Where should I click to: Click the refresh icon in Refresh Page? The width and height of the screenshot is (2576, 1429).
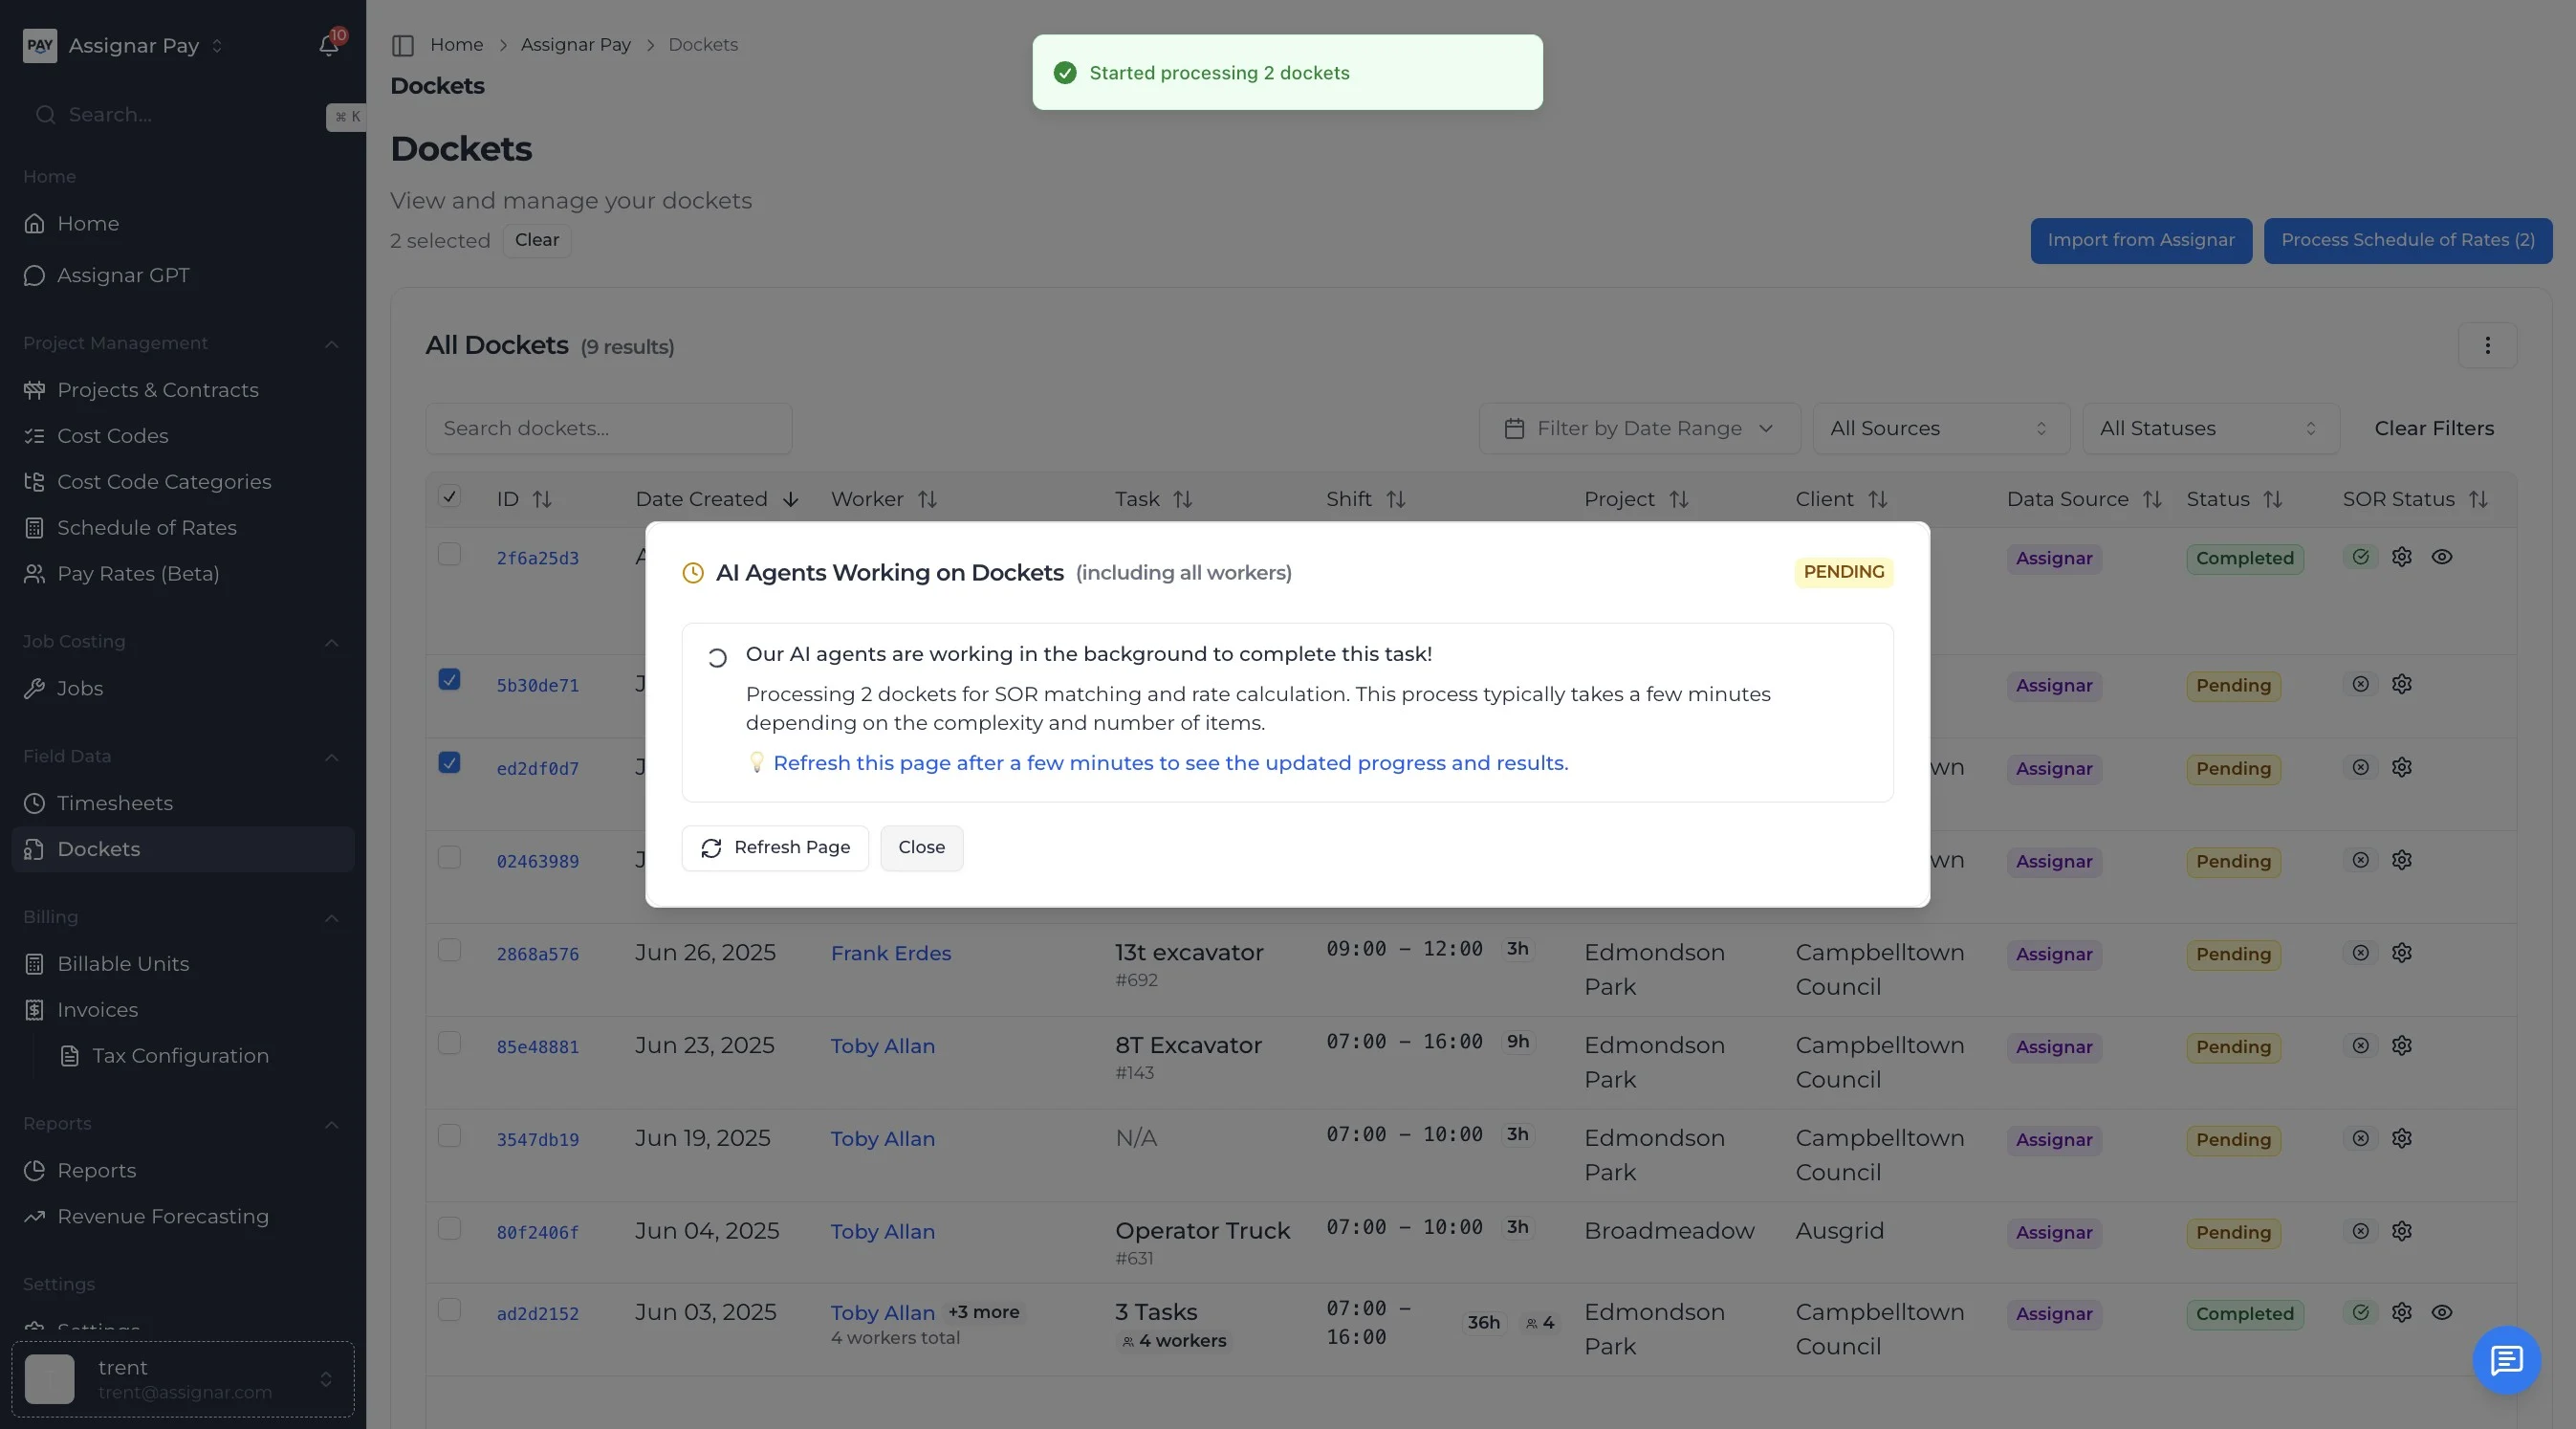(x=711, y=848)
